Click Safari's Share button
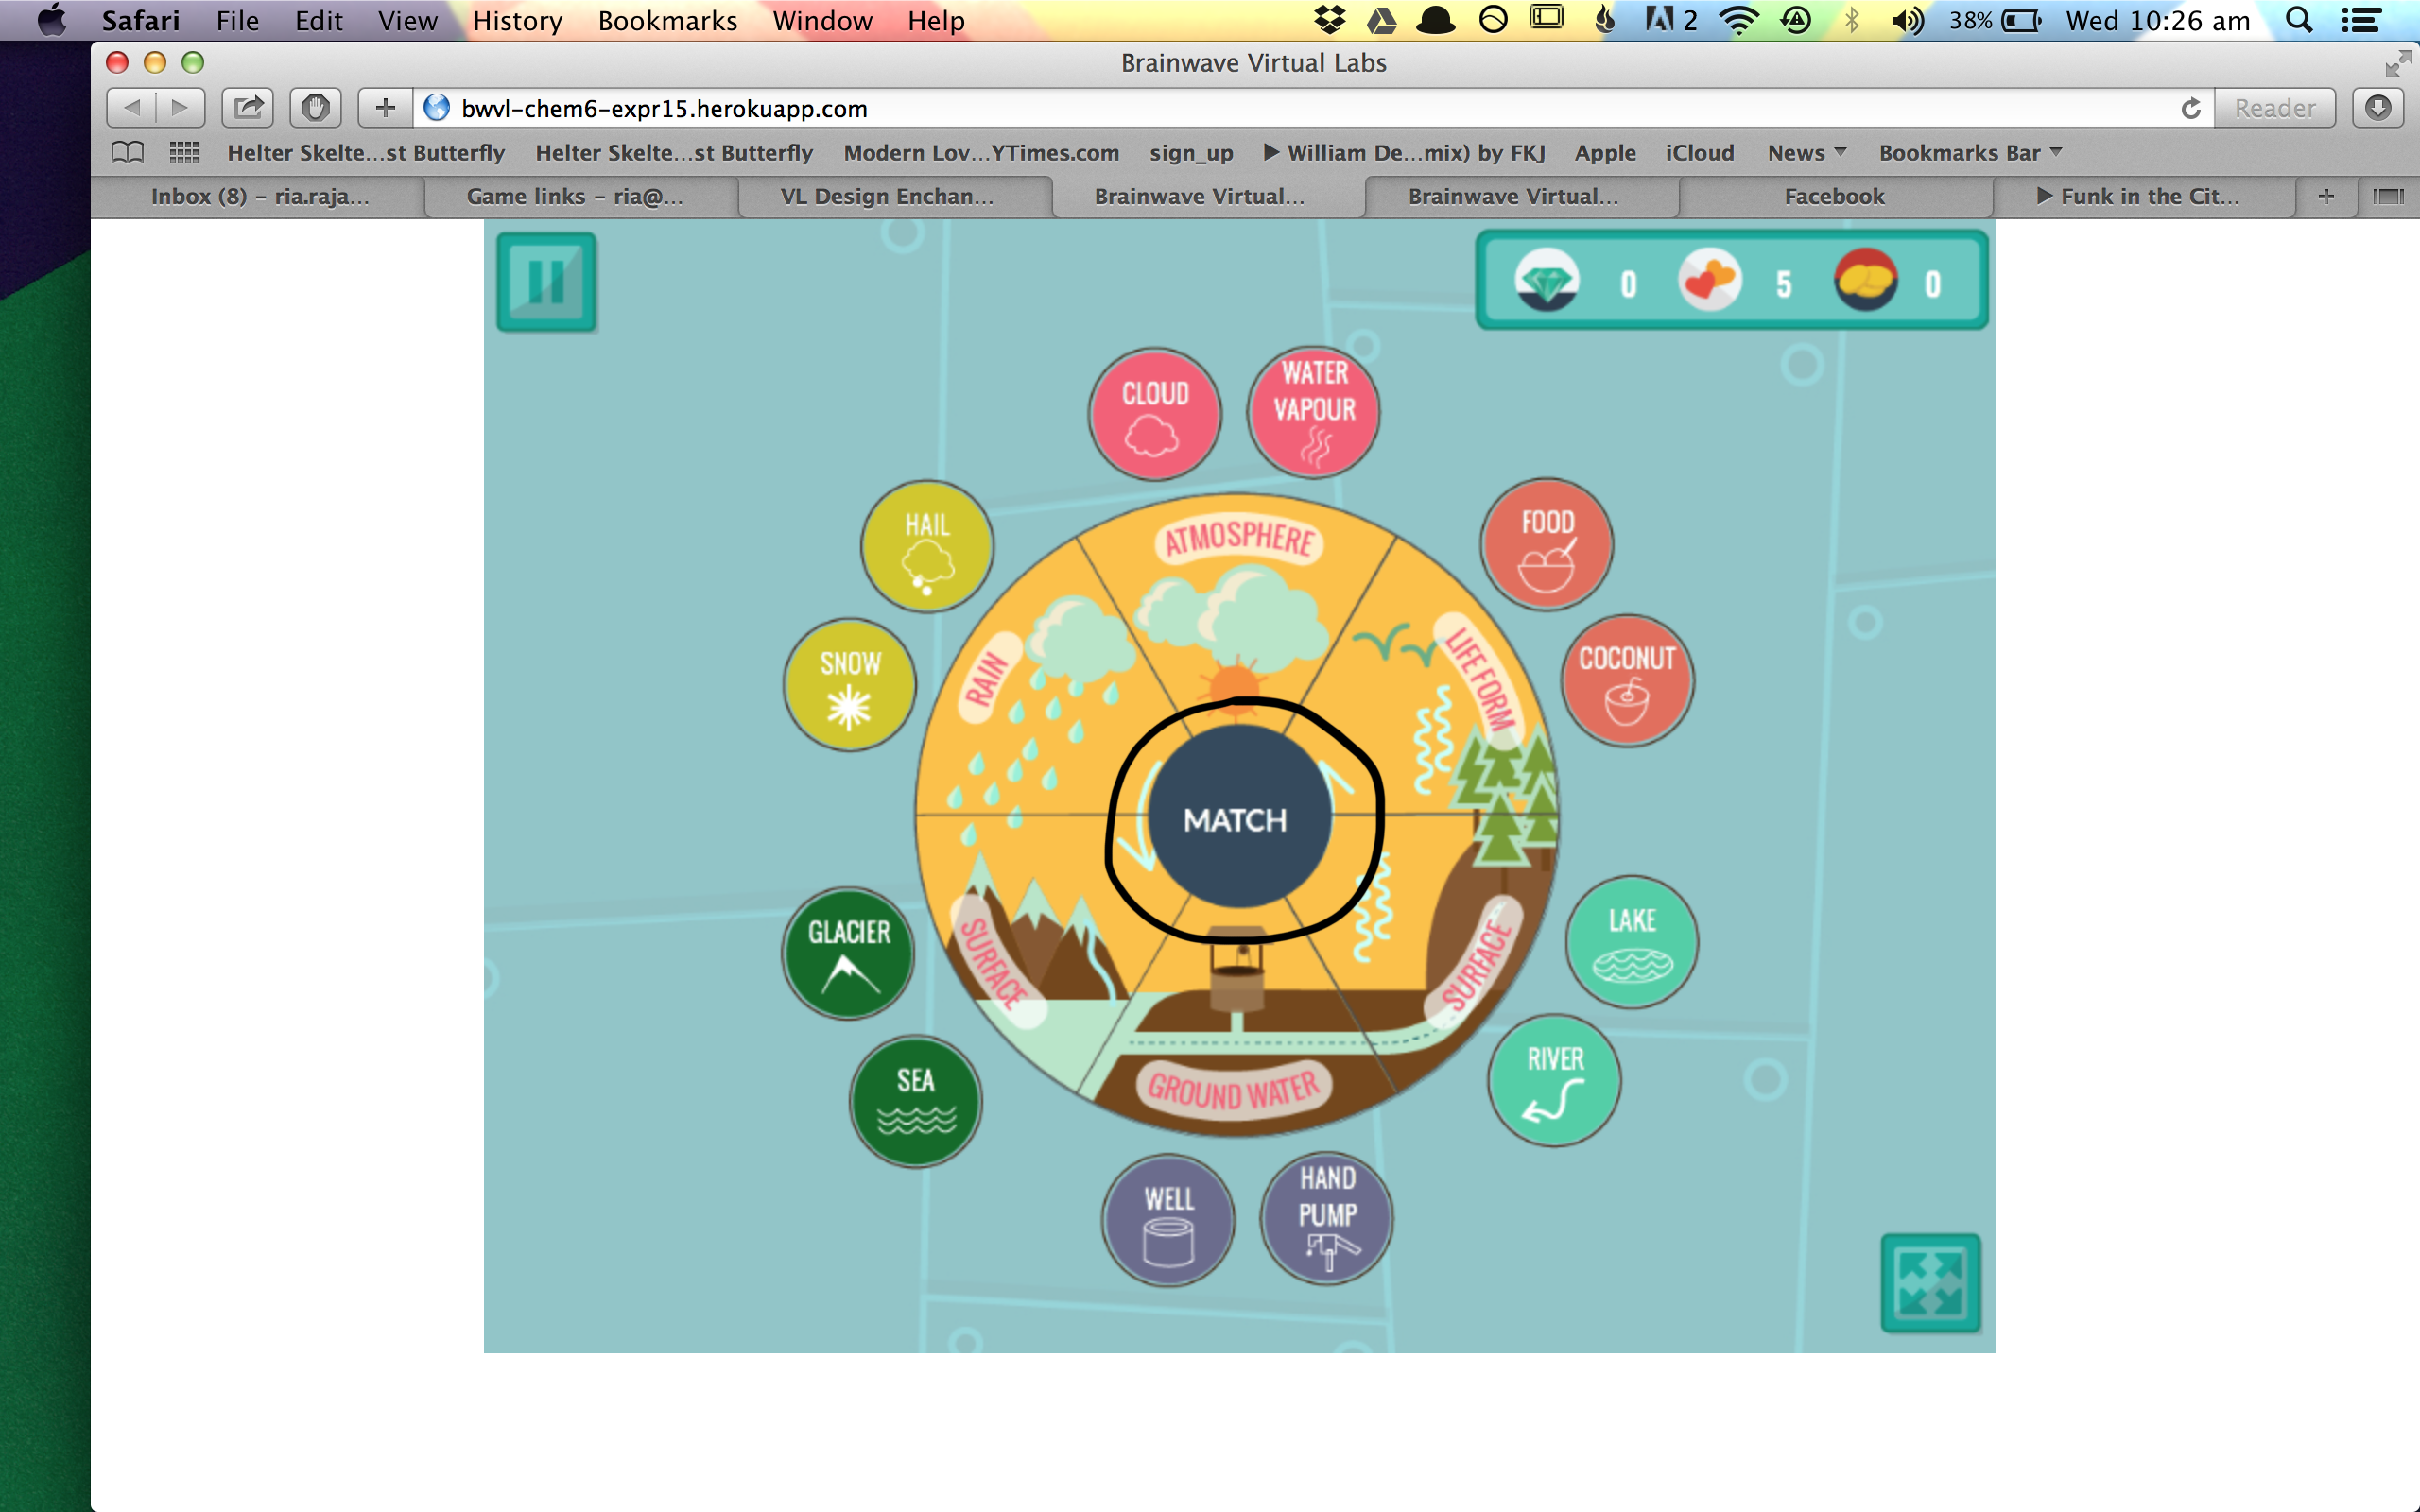 248,108
